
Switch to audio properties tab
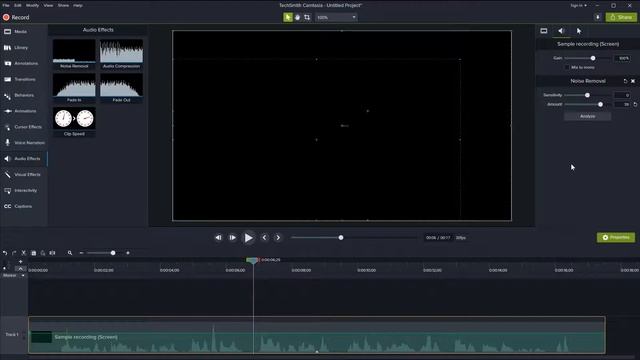coord(561,31)
